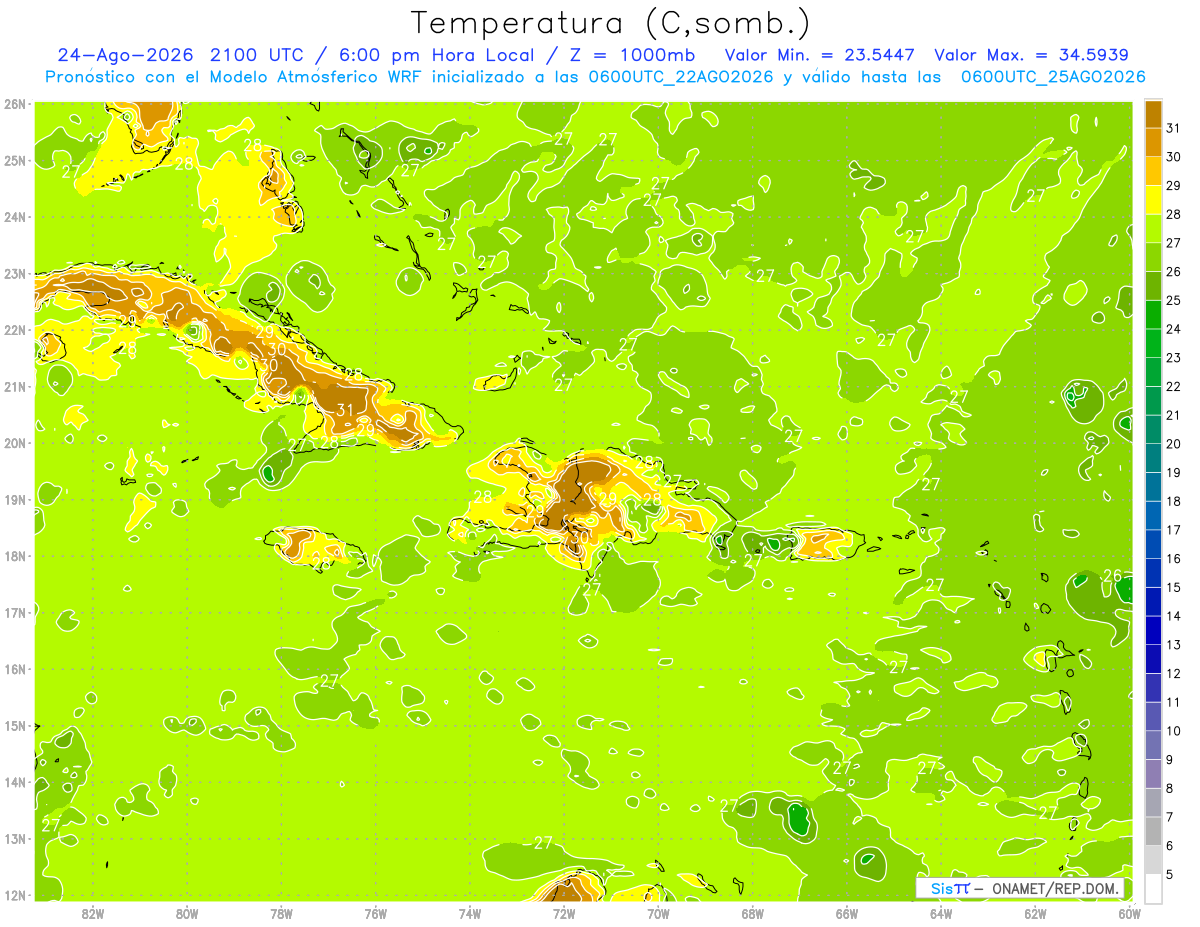Image resolution: width=1200 pixels, height=927 pixels.
Task: Click the '13N' latitude axis label
Action: (x=15, y=838)
